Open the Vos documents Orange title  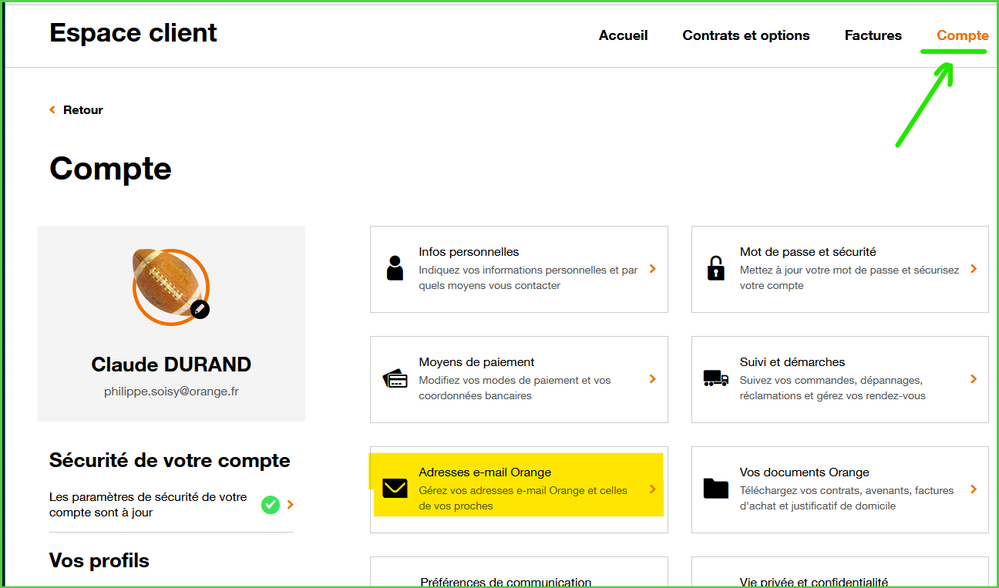pos(804,472)
